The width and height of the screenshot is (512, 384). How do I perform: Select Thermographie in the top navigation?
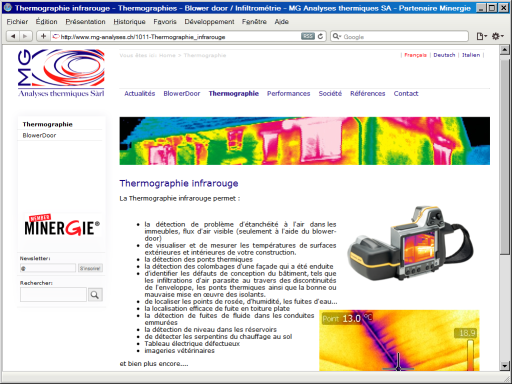(234, 94)
